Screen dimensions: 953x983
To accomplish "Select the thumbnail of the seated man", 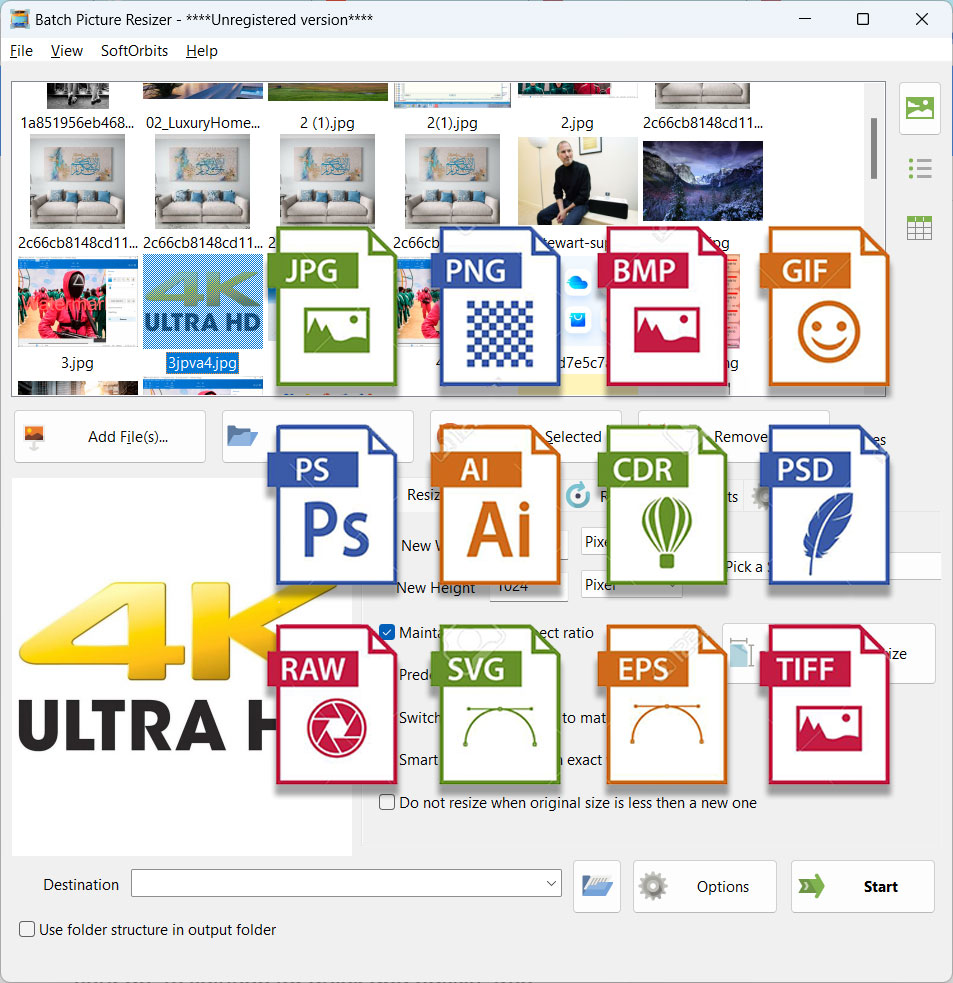I will coord(577,181).
